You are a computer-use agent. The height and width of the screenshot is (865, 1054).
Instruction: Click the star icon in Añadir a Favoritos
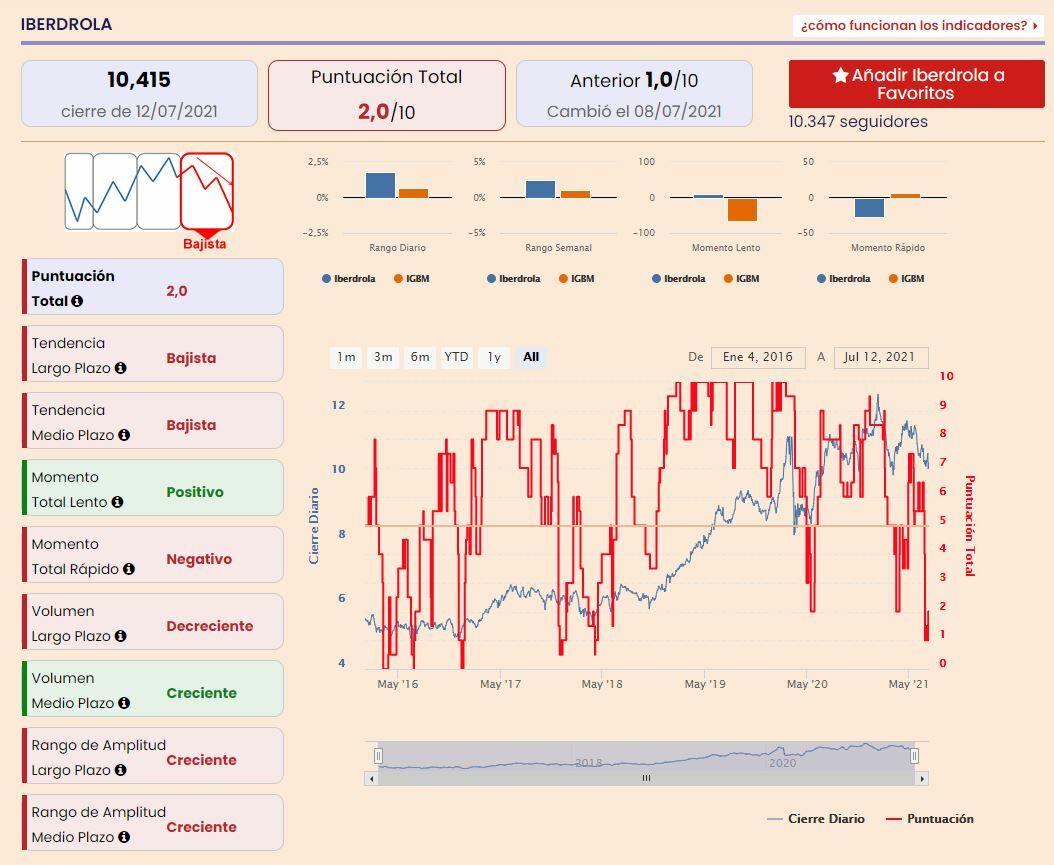[840, 75]
